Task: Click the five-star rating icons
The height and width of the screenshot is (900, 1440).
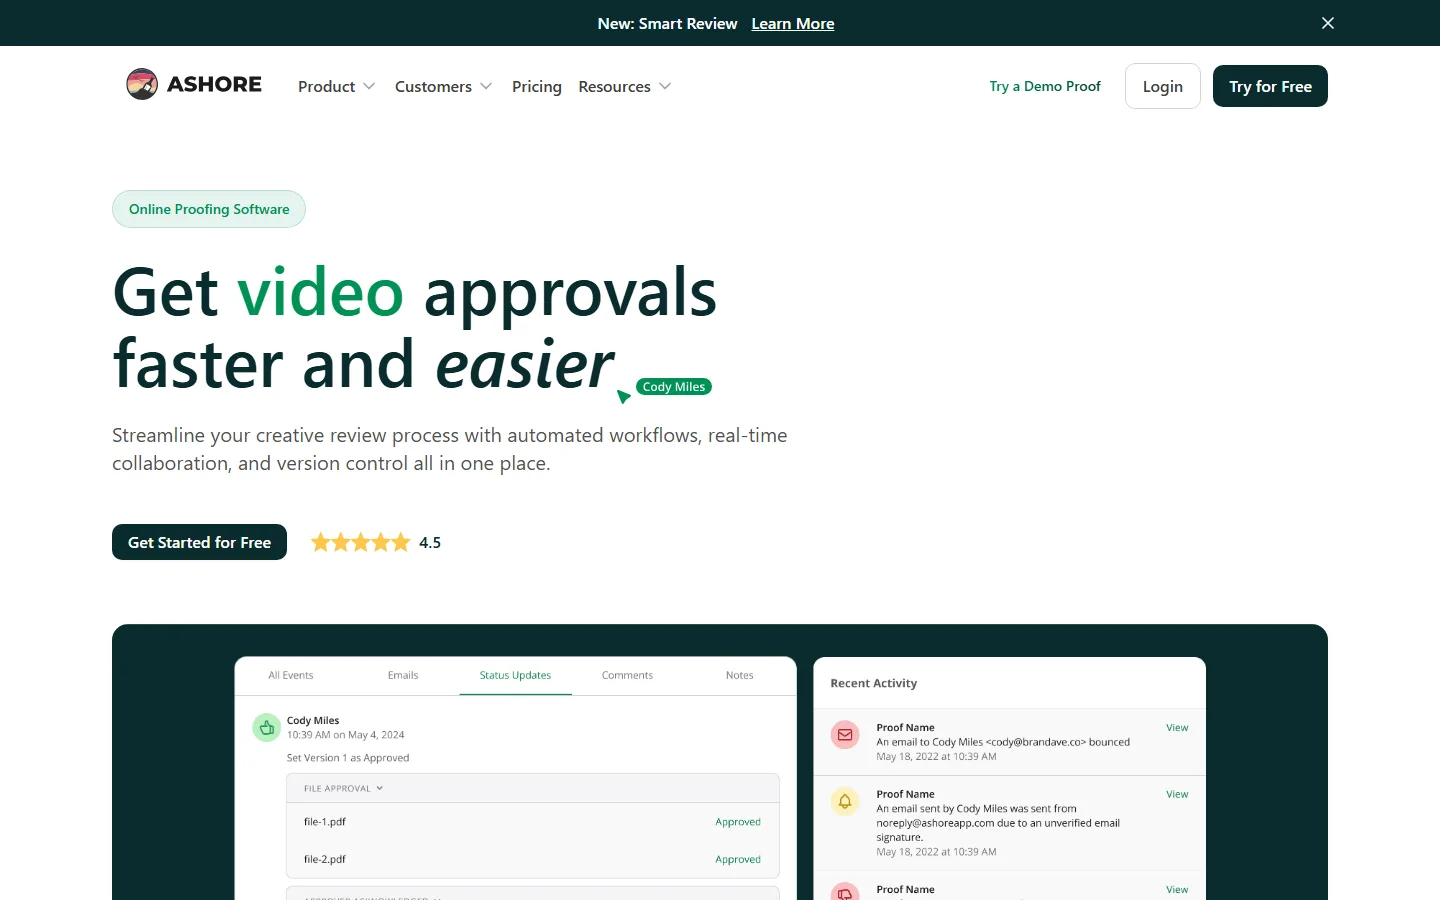Action: click(361, 542)
